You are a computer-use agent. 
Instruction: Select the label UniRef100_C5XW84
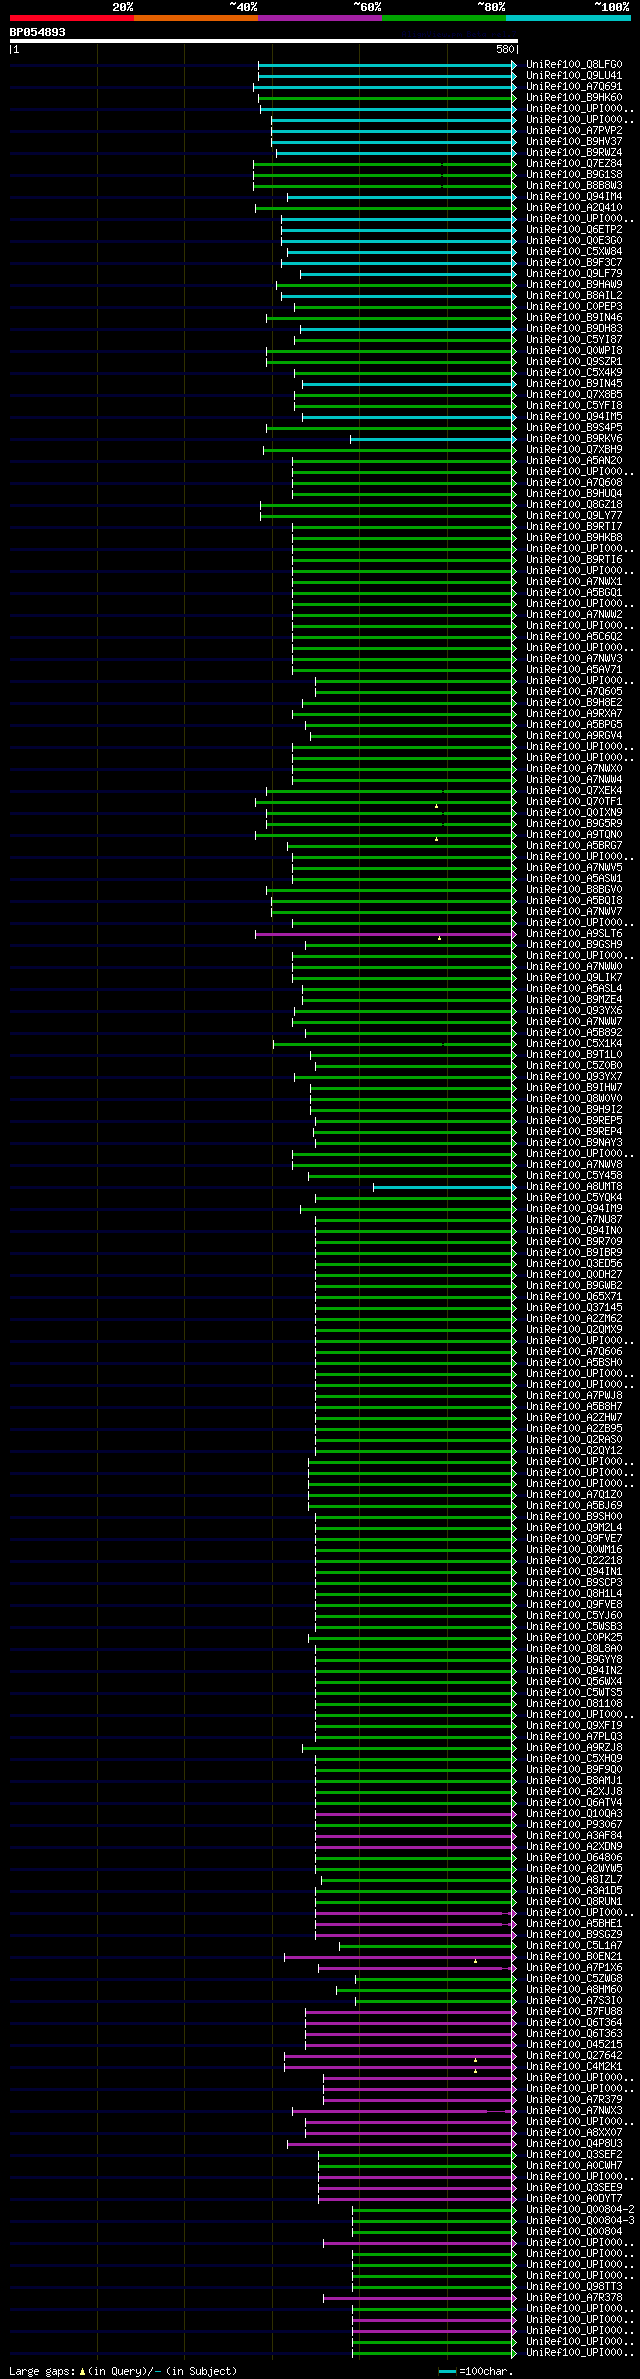click(x=574, y=251)
